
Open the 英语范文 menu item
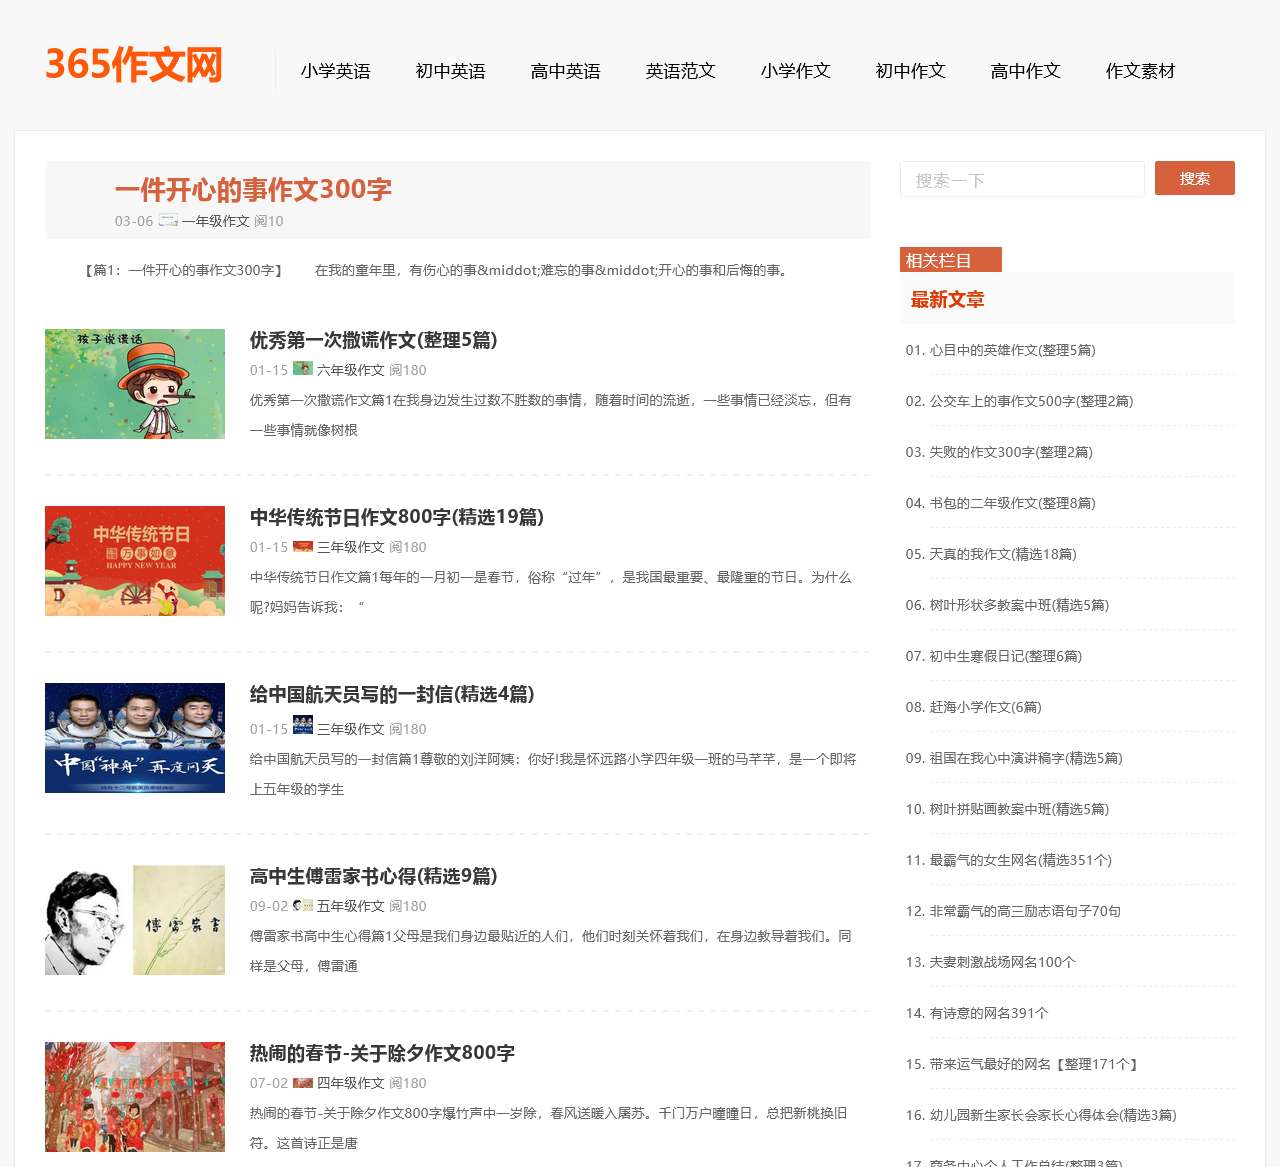point(680,71)
